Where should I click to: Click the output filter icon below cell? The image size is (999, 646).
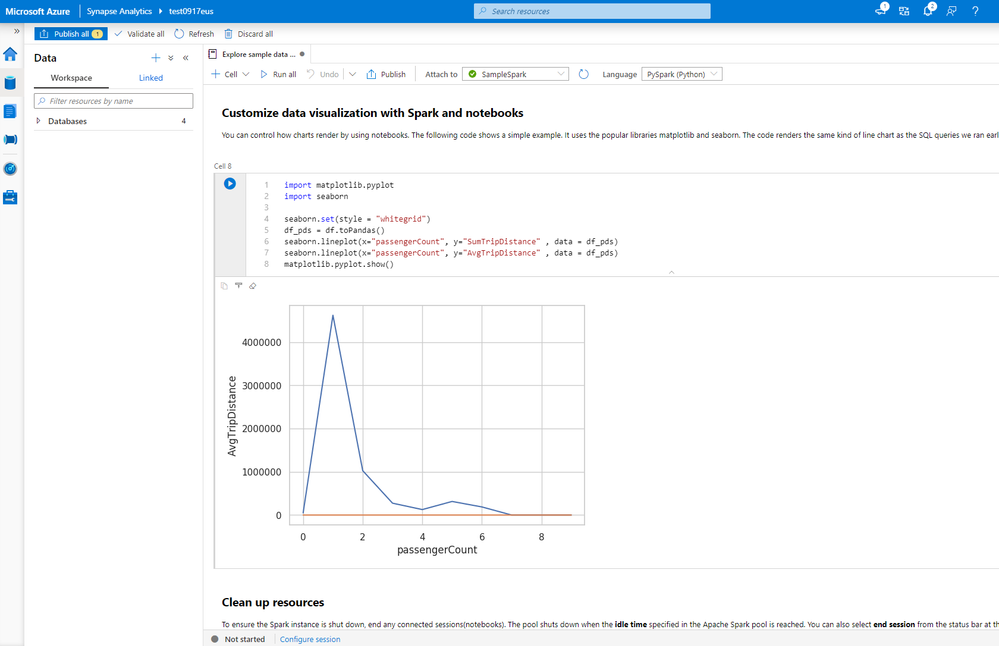[x=238, y=286]
